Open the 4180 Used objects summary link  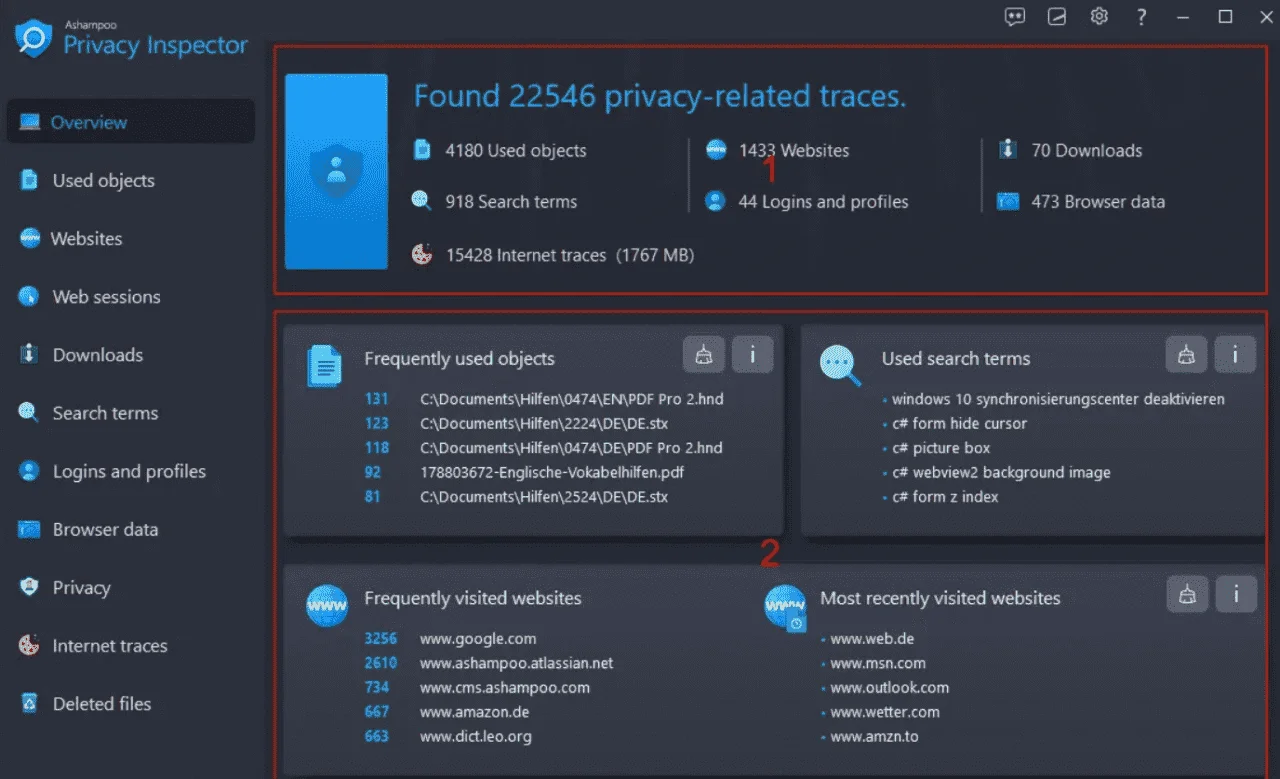(x=516, y=150)
